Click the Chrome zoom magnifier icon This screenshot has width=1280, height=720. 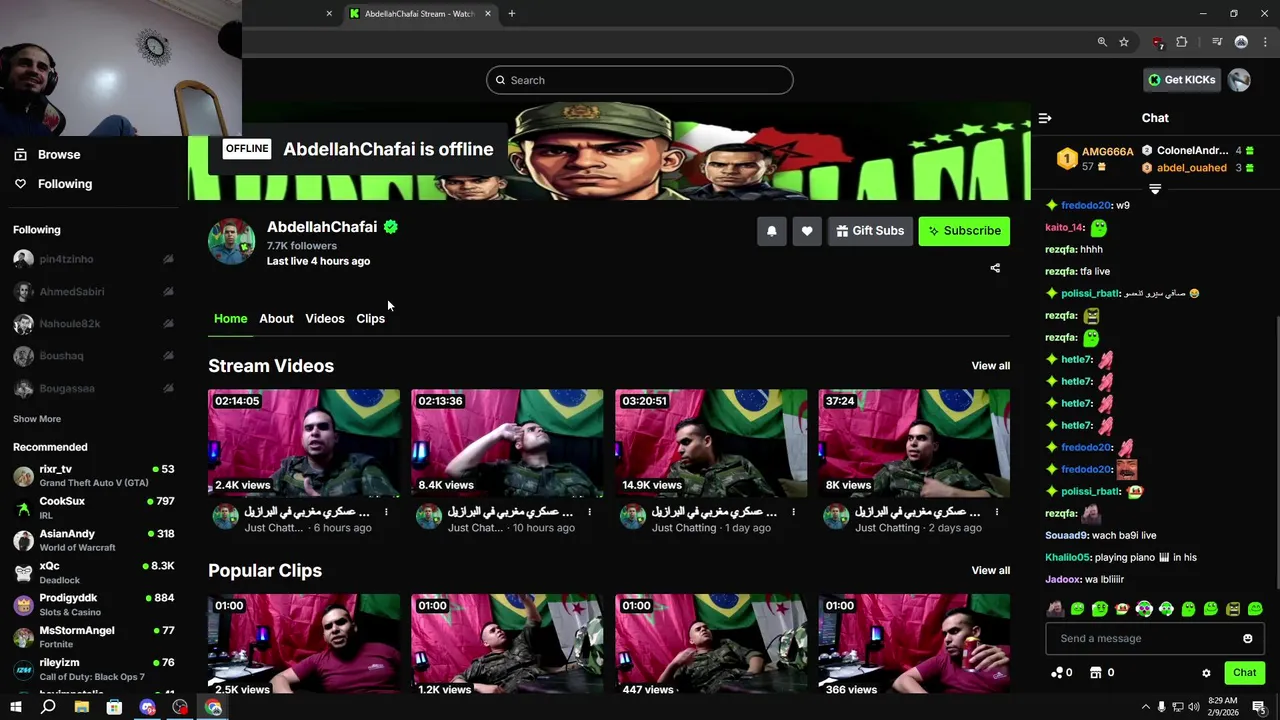pyautogui.click(x=1102, y=42)
